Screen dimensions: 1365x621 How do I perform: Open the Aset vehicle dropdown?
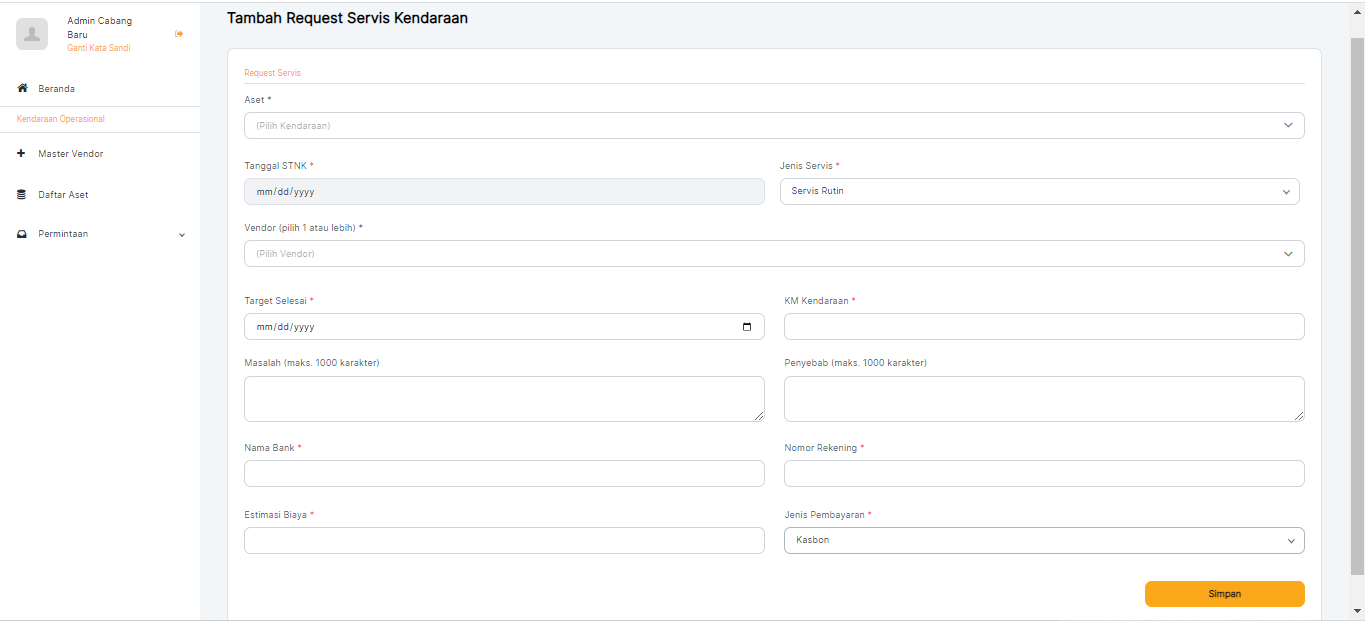pos(773,126)
